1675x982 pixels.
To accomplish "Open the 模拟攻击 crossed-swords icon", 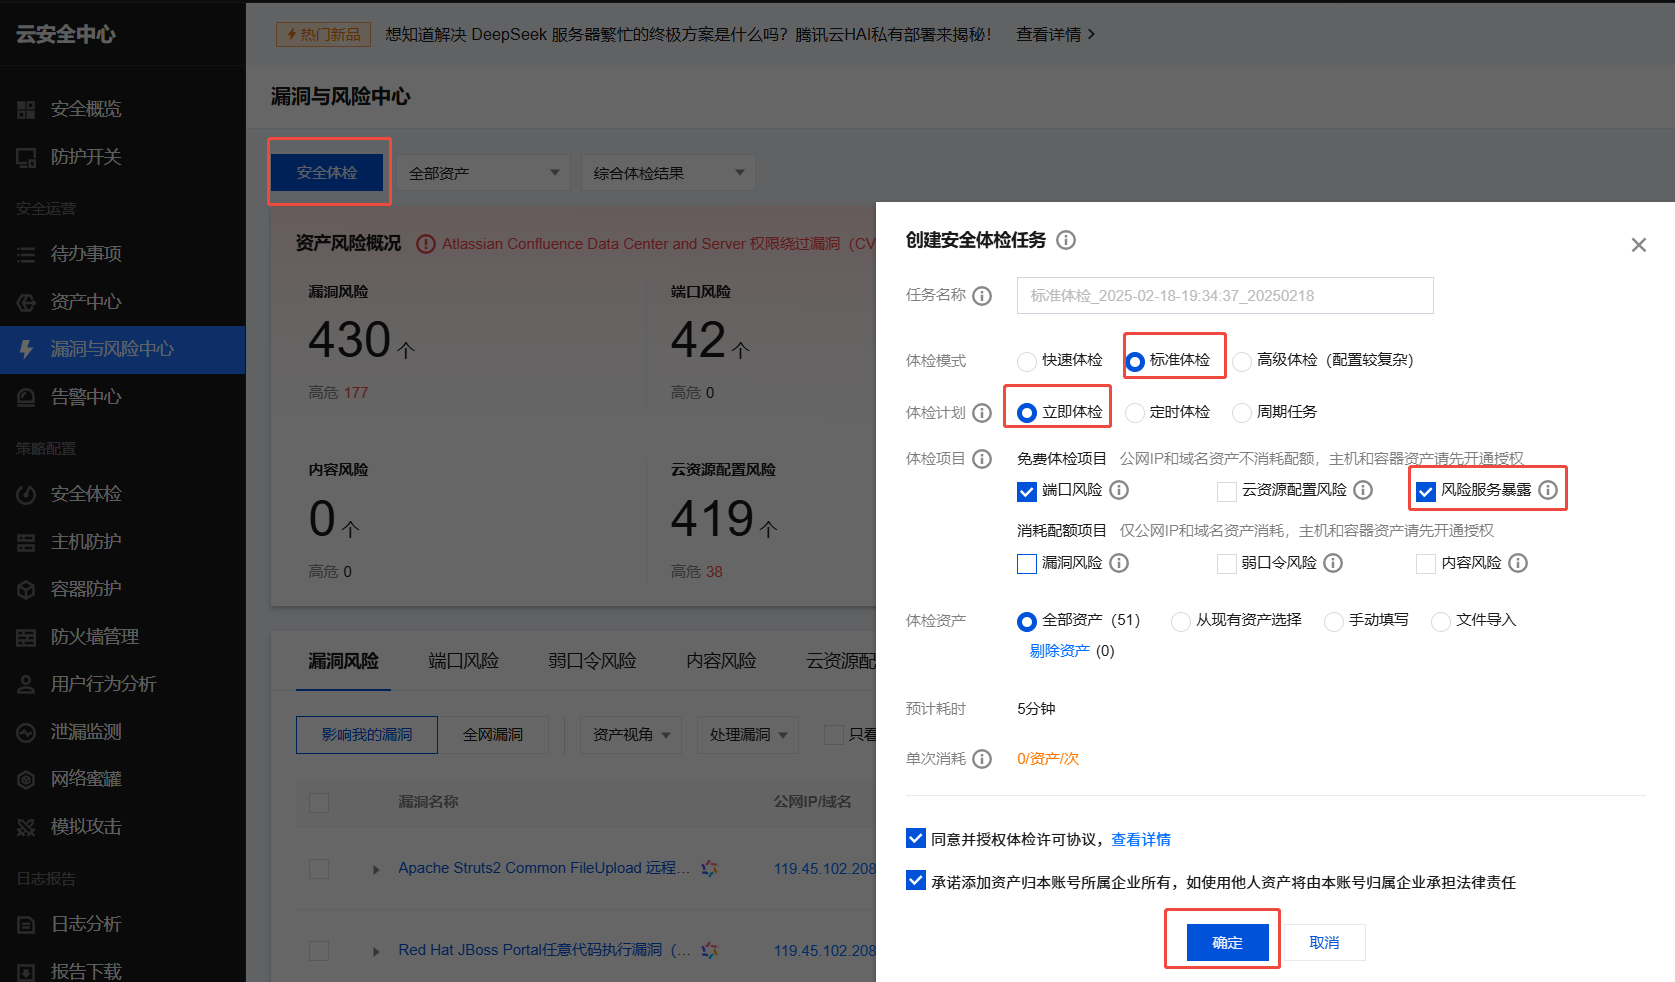I will coord(26,827).
